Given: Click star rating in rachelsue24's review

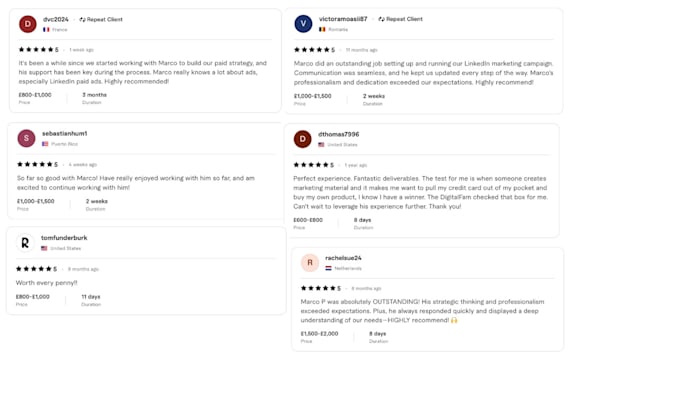Looking at the screenshot, I should pyautogui.click(x=321, y=288).
